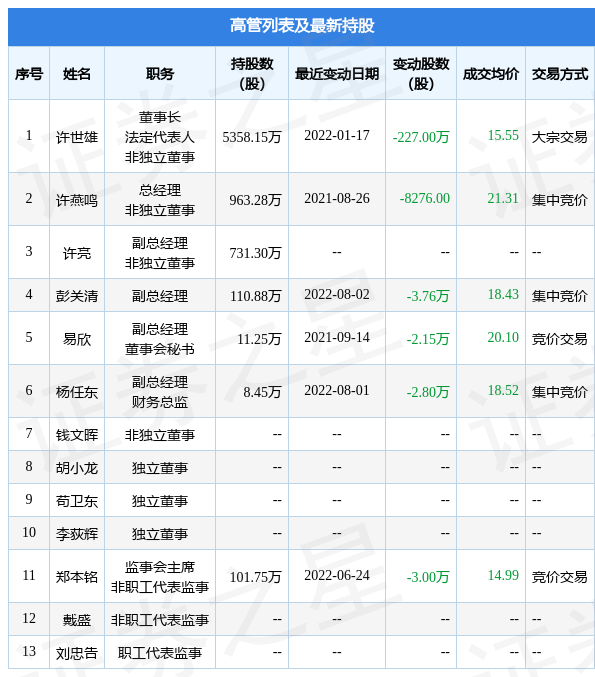
Task: Click the 成交均价 column header
Action: (x=491, y=74)
